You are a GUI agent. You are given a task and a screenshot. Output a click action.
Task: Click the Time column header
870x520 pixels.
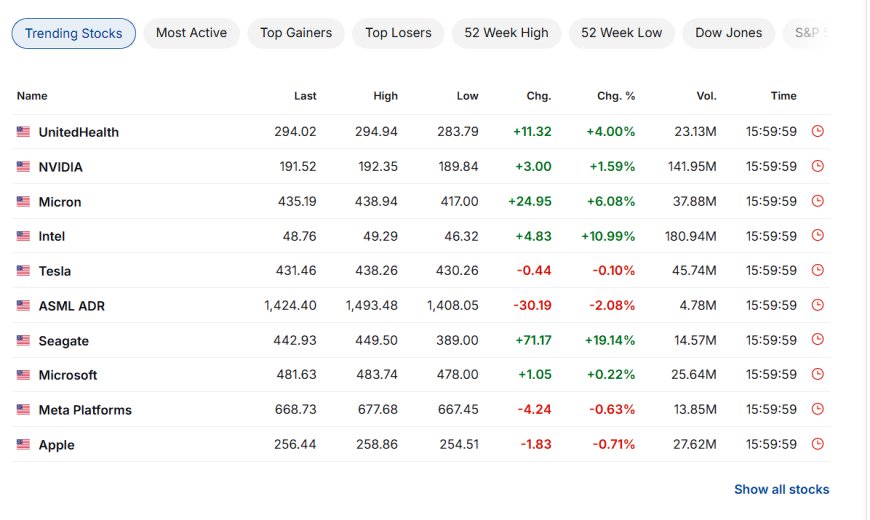point(783,96)
